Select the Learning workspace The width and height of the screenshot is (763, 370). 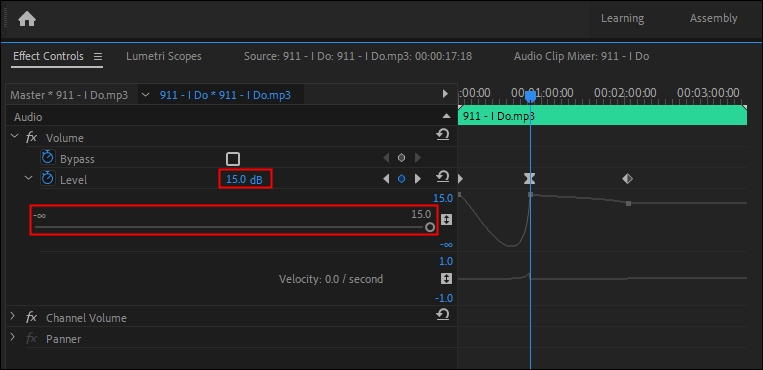[622, 18]
